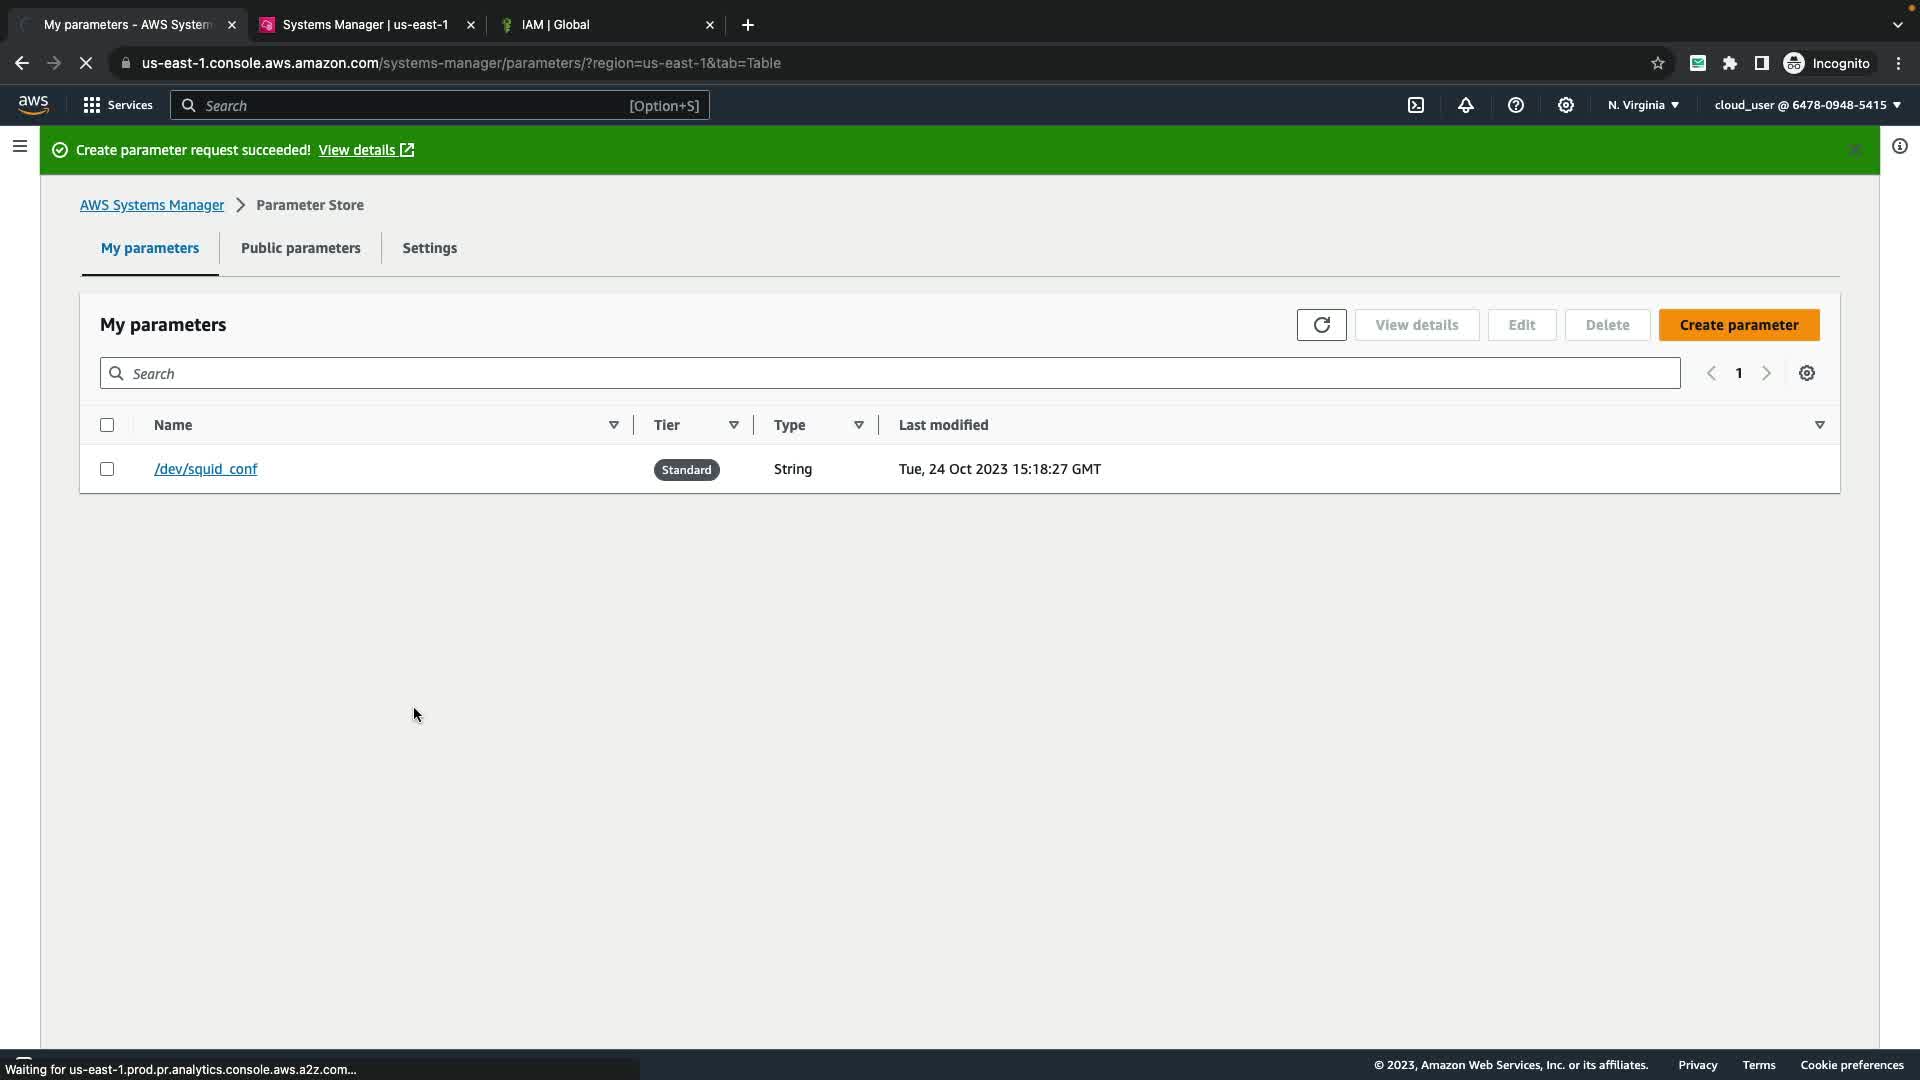
Task: Expand the N. Virginia region dropdown
Action: pyautogui.click(x=1643, y=105)
